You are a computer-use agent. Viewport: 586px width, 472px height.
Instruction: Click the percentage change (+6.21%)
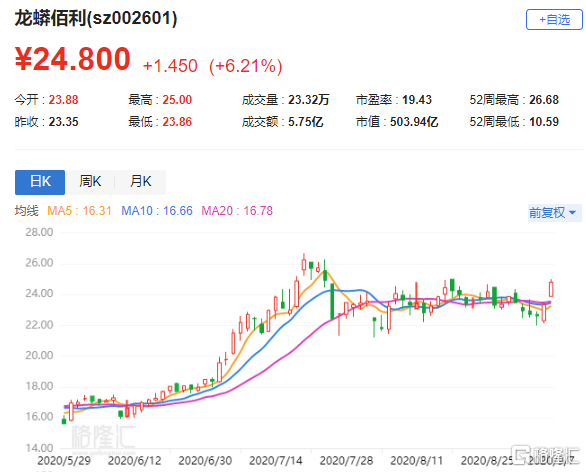click(x=246, y=66)
